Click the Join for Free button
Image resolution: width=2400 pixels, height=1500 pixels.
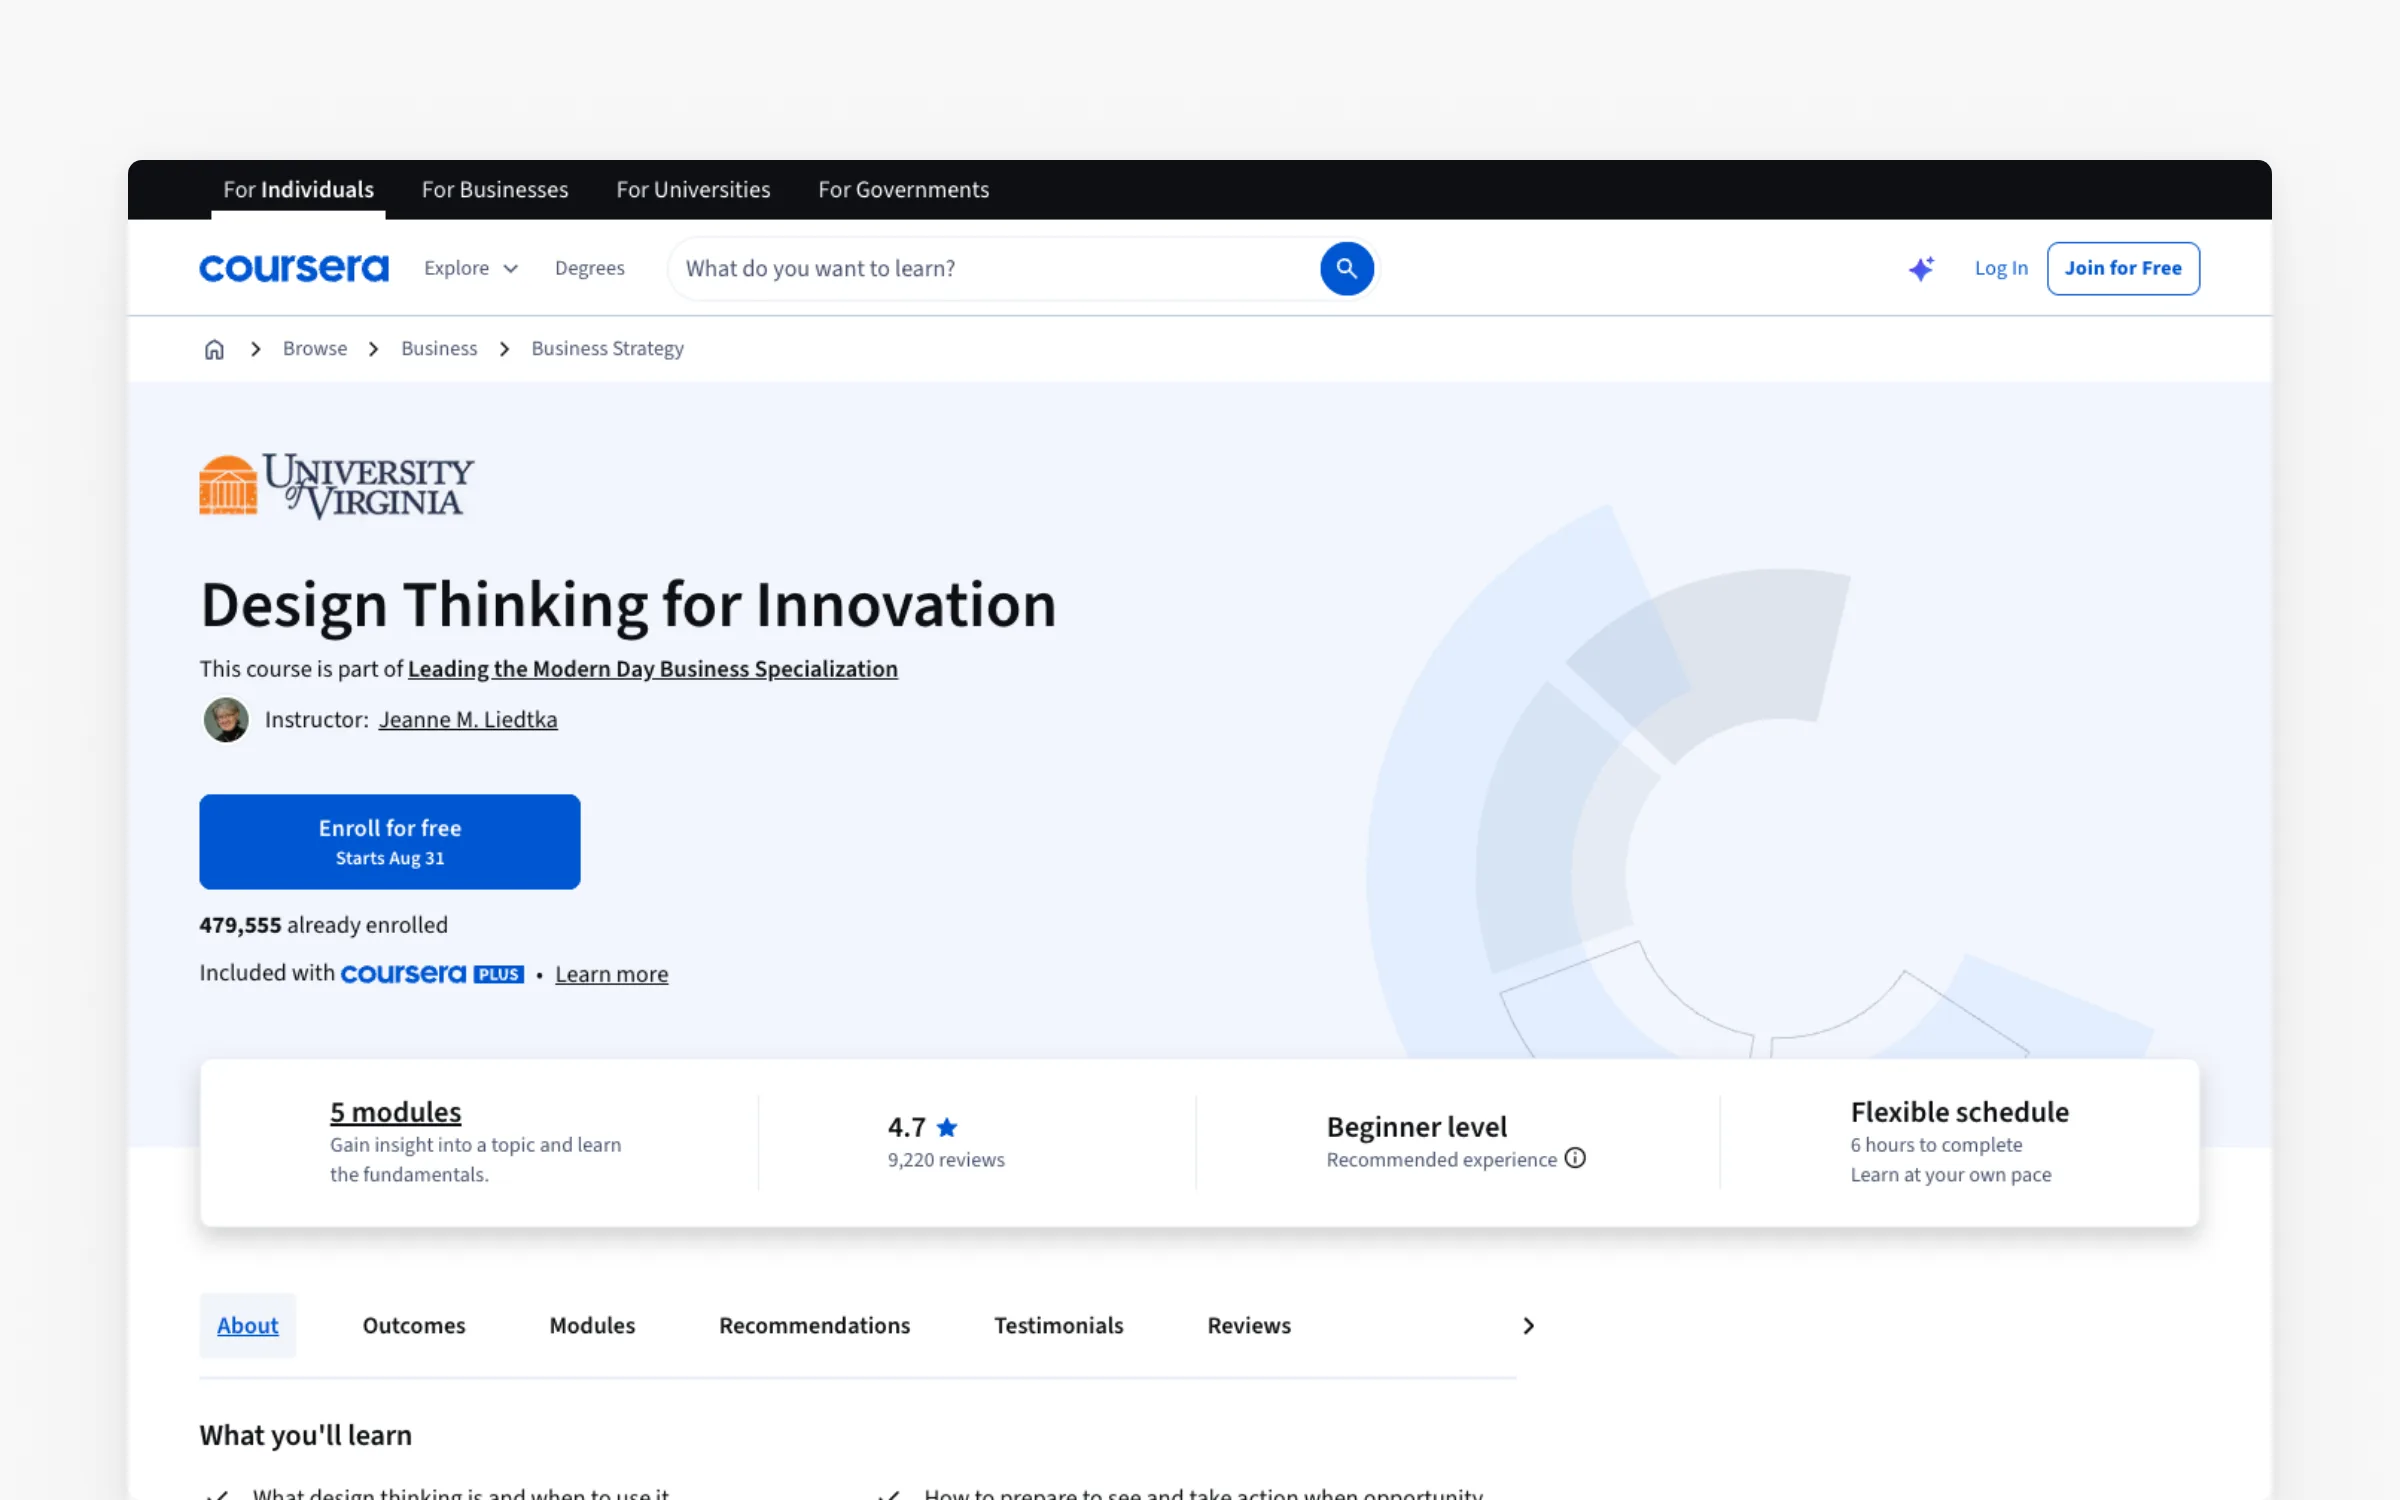coord(2123,268)
